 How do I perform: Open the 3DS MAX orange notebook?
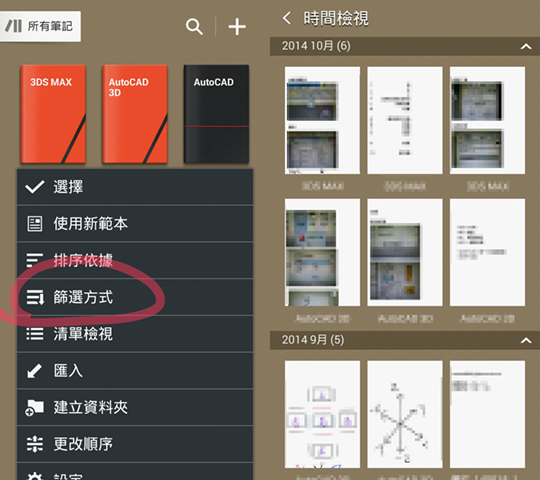point(53,114)
